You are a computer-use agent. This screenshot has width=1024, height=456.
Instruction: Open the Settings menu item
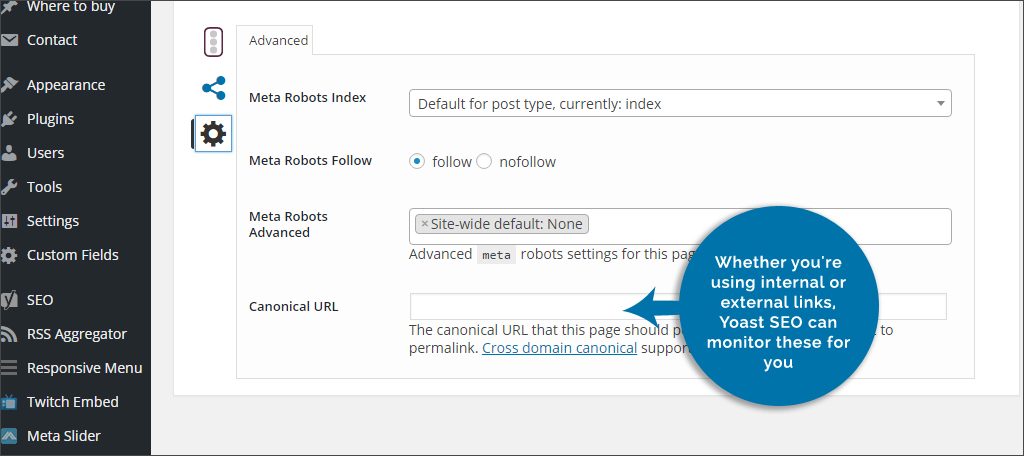[52, 221]
